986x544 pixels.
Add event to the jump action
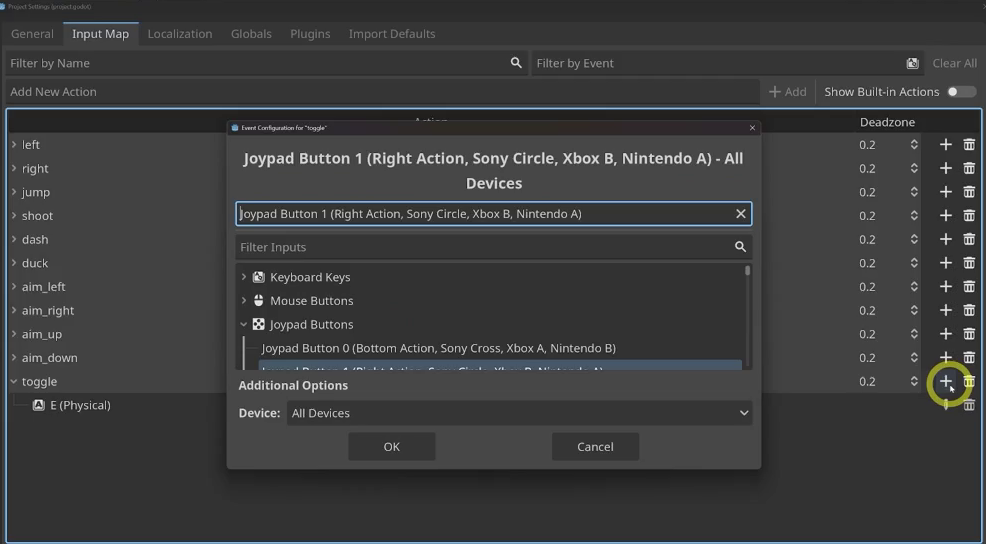(945, 192)
